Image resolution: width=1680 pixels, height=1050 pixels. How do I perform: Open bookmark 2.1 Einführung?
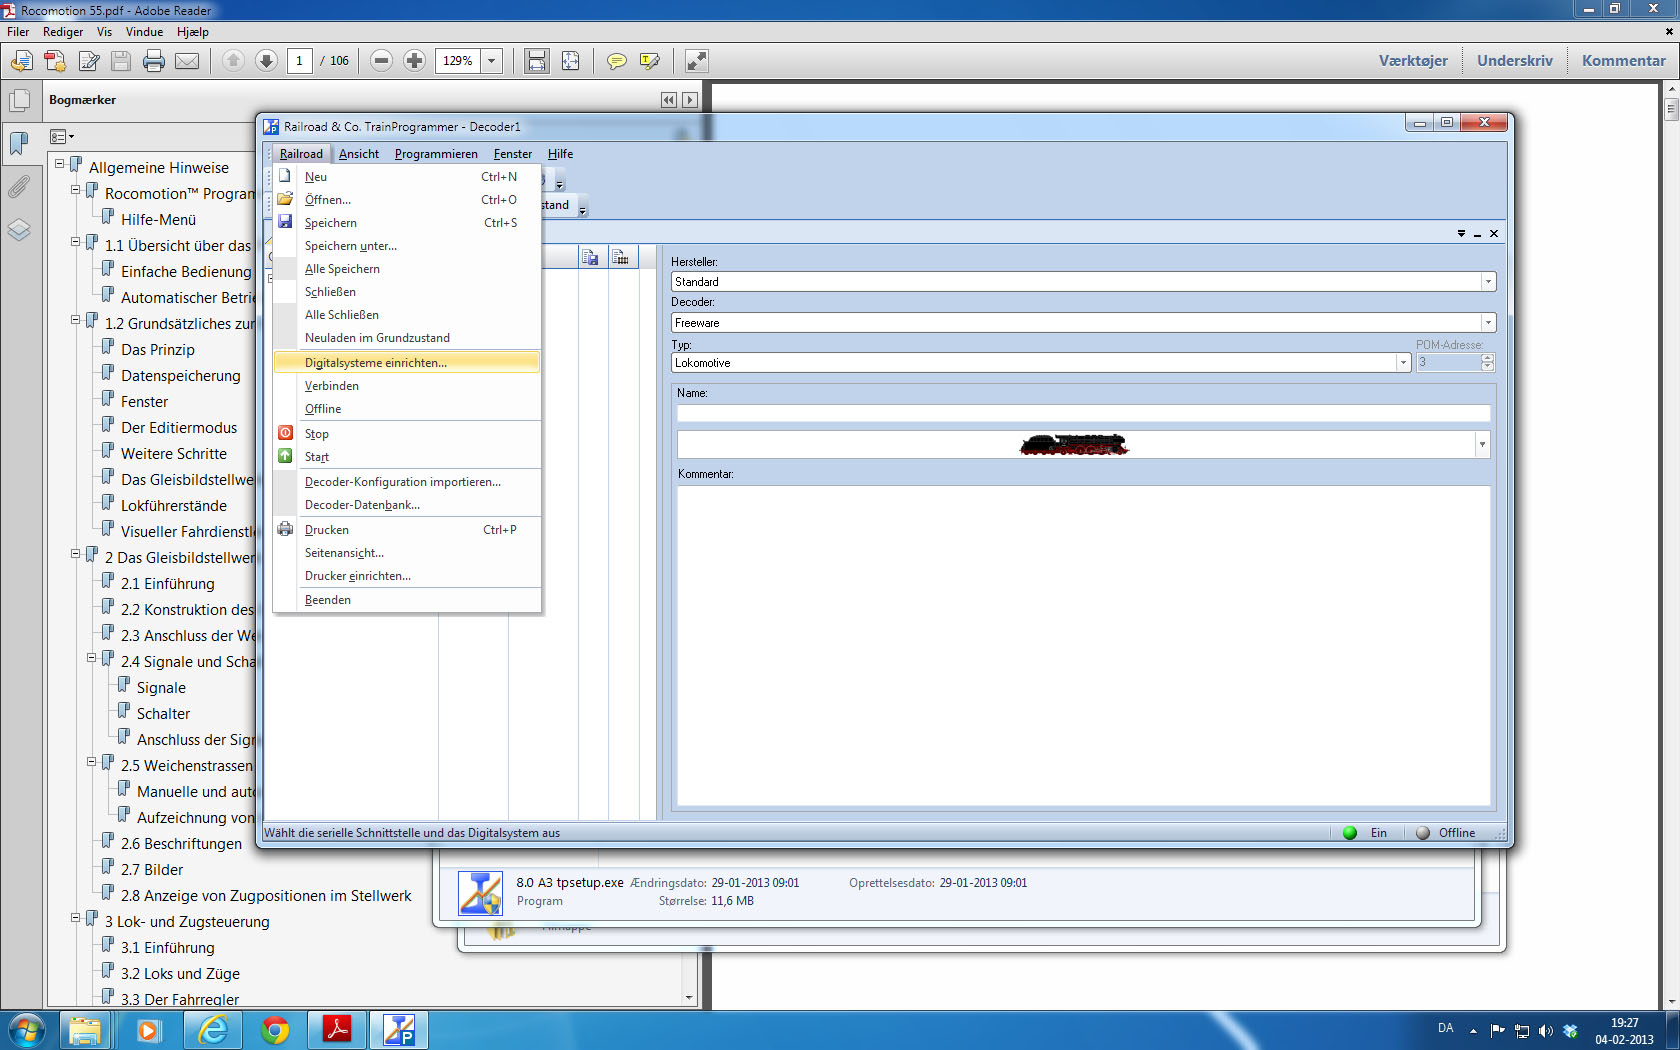[x=168, y=584]
